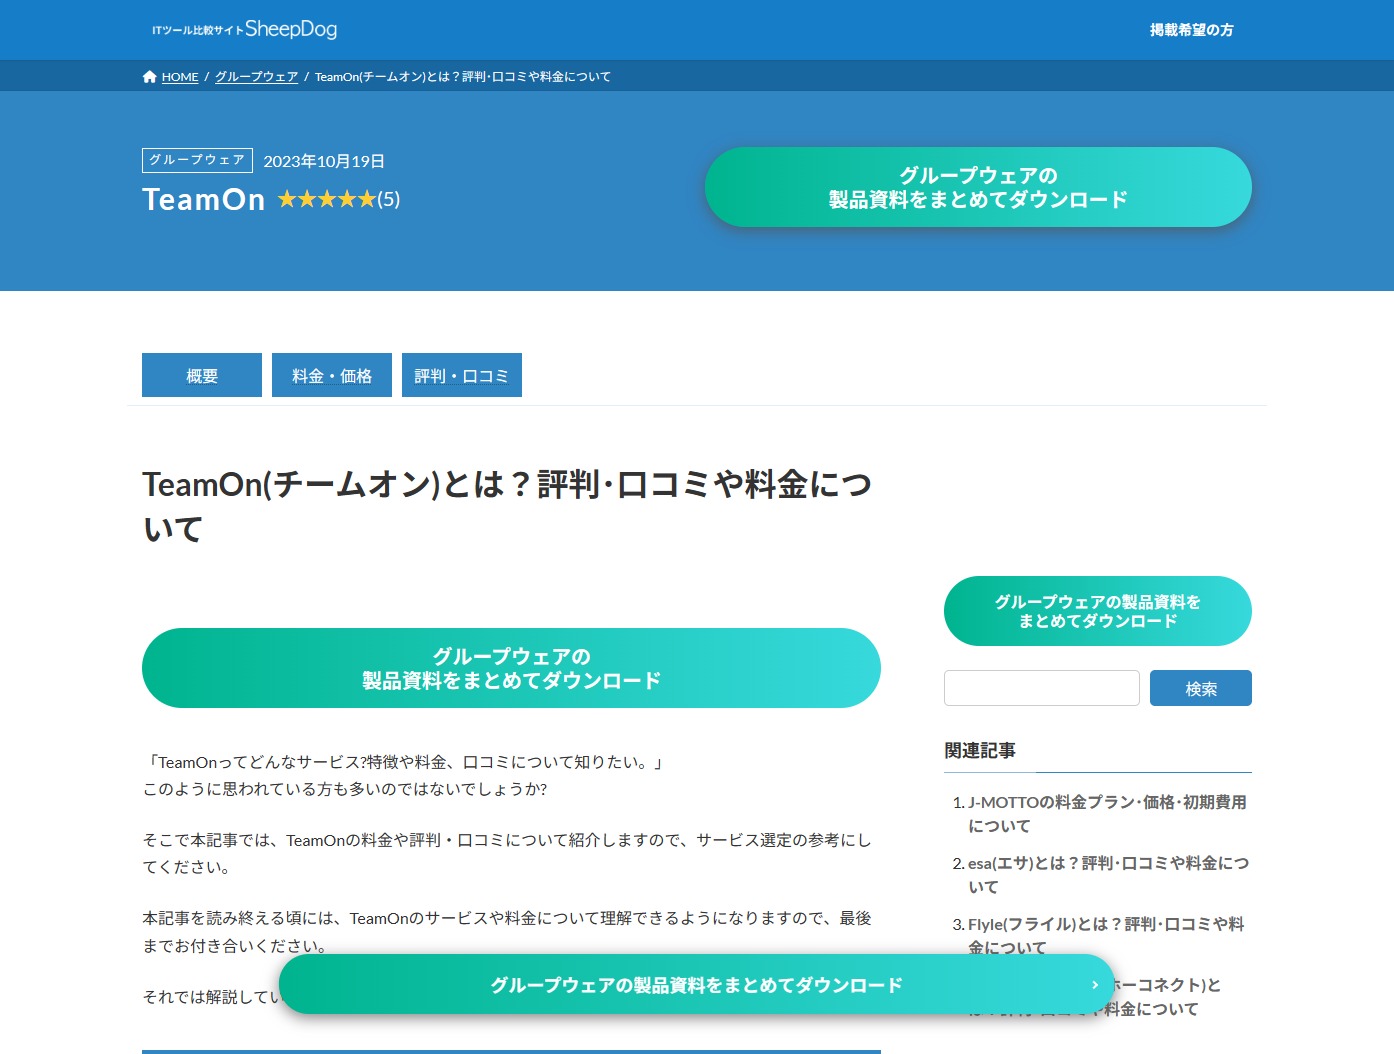1394x1054 pixels.
Task: Click arrow icon on floating download banner
Action: click(1095, 985)
